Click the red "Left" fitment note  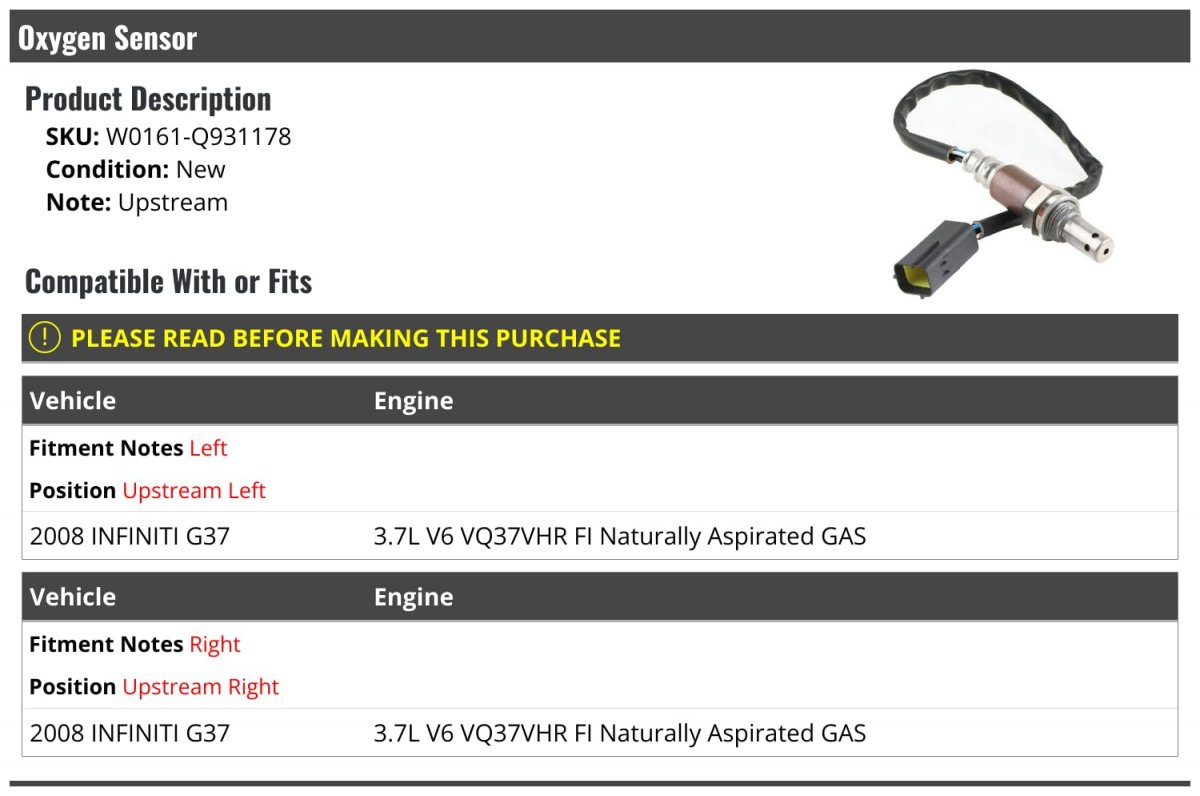[208, 448]
